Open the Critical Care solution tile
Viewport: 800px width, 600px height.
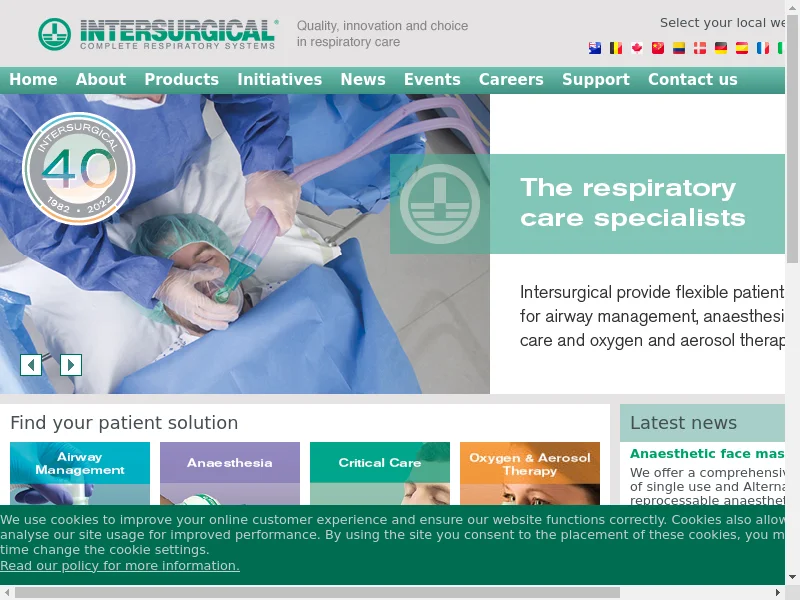coord(380,473)
